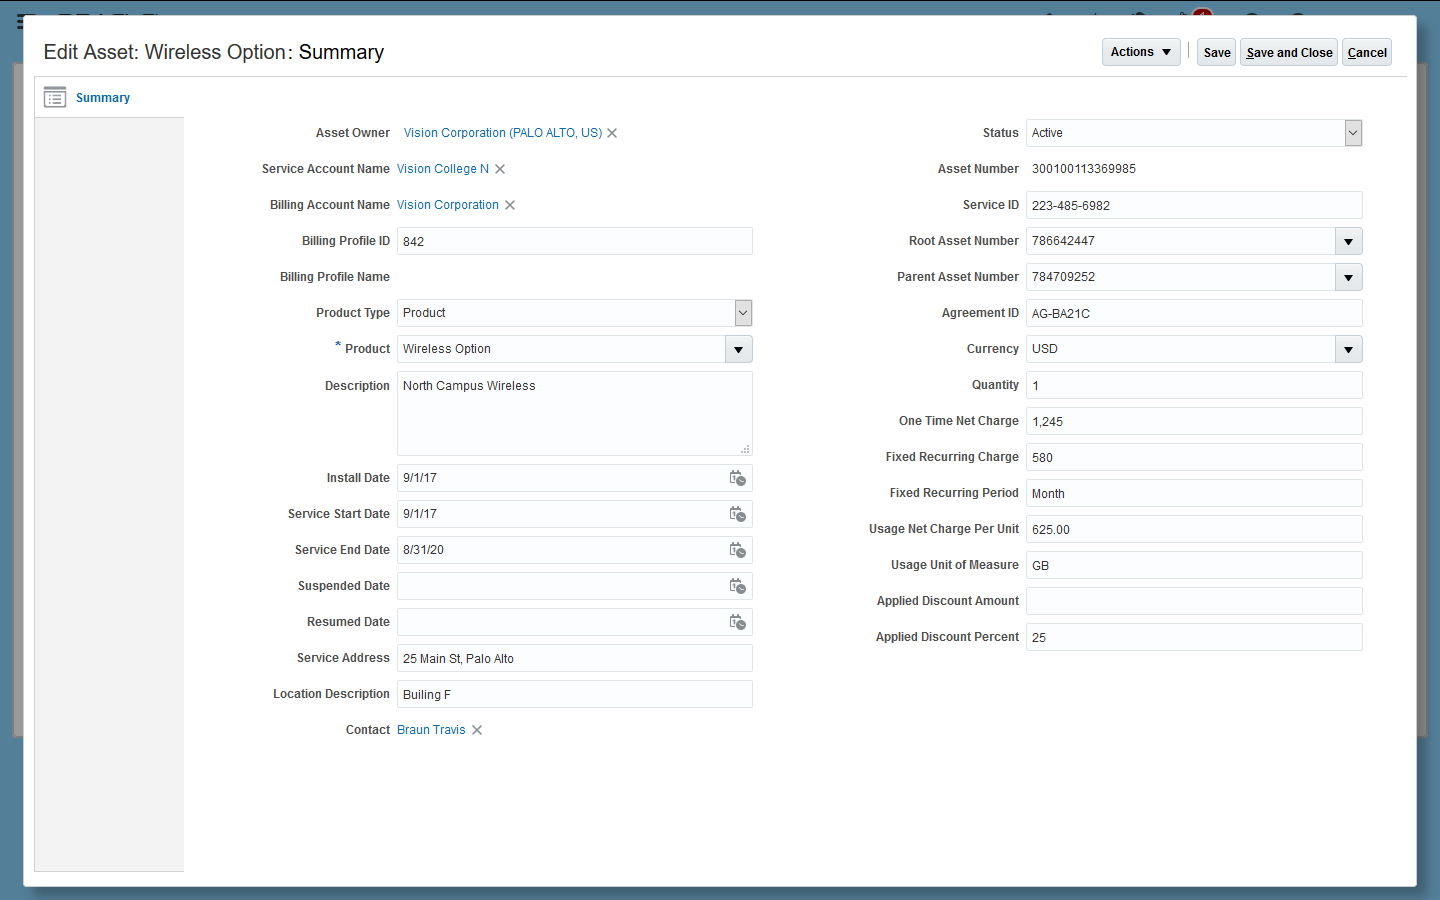Screen dimensions: 1440x900
Task: Switch to the Summary tab
Action: (x=103, y=98)
